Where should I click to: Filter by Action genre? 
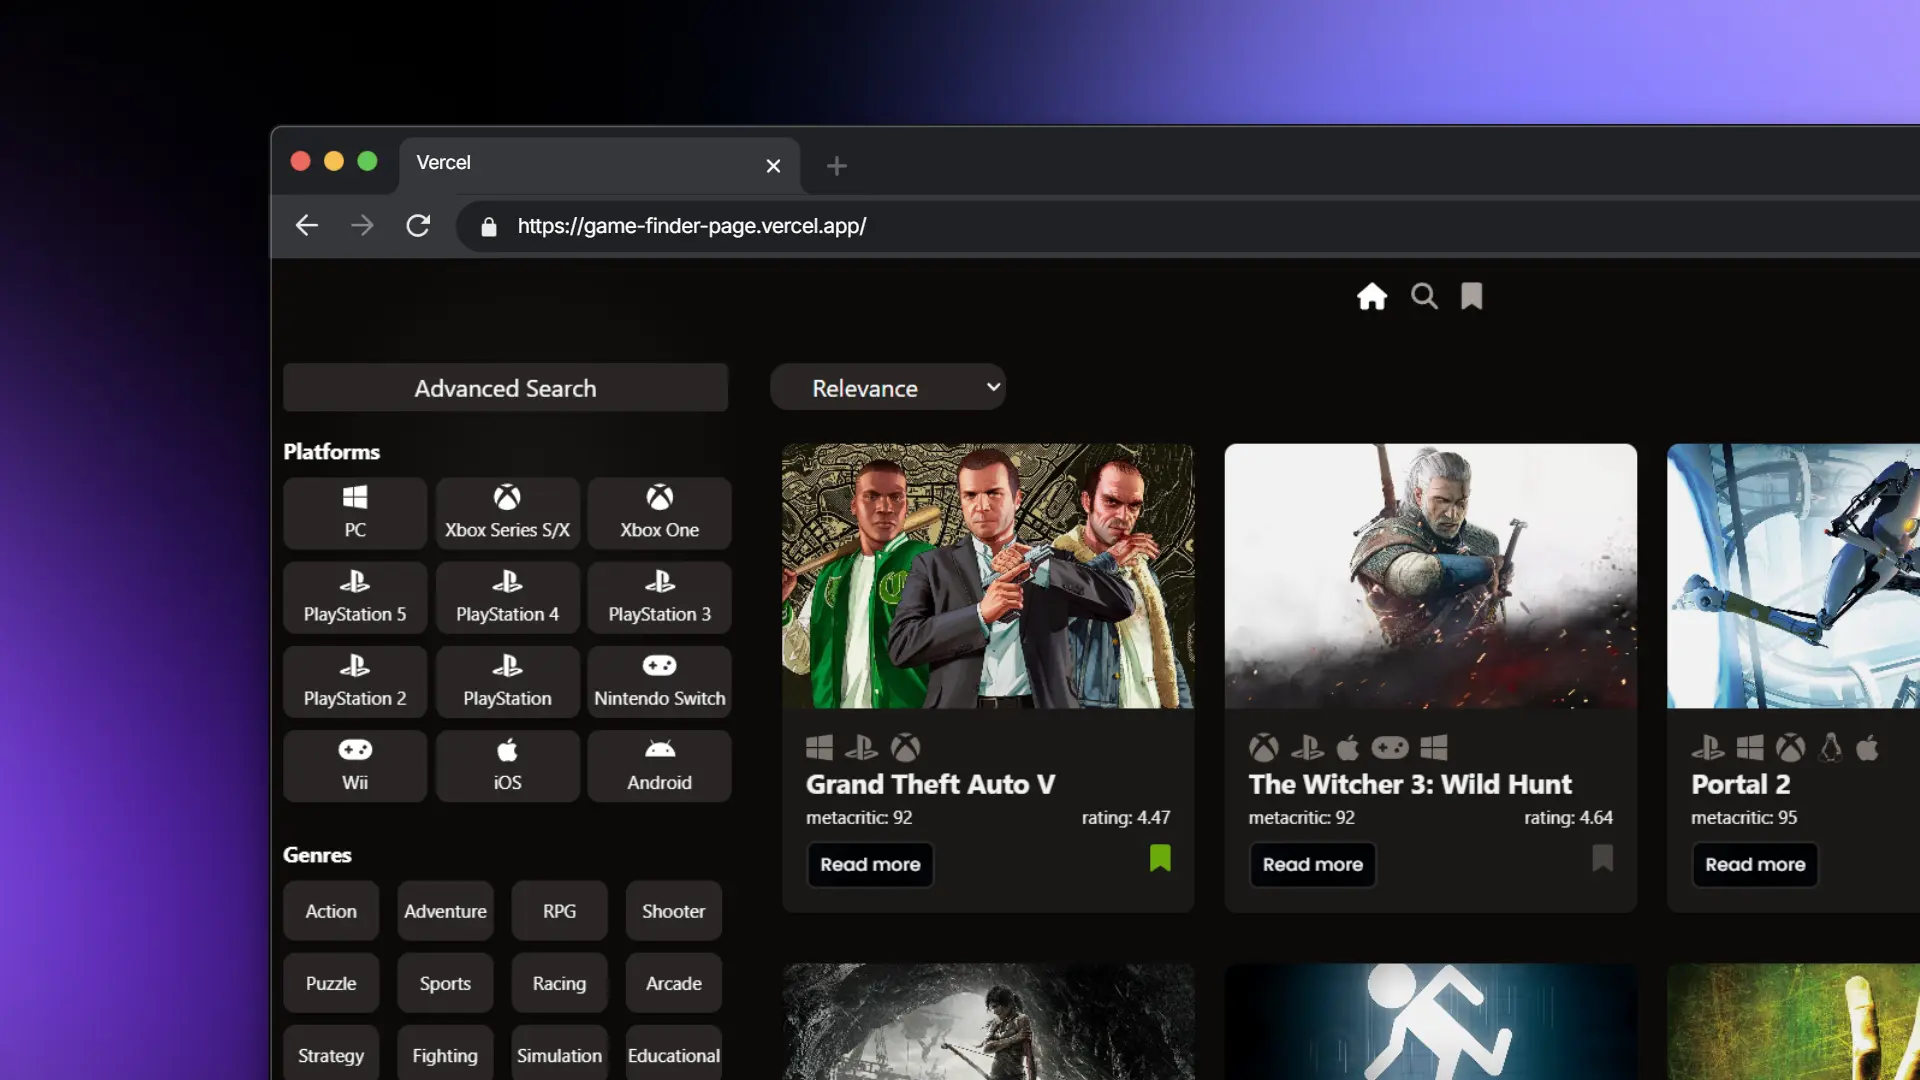[331, 911]
